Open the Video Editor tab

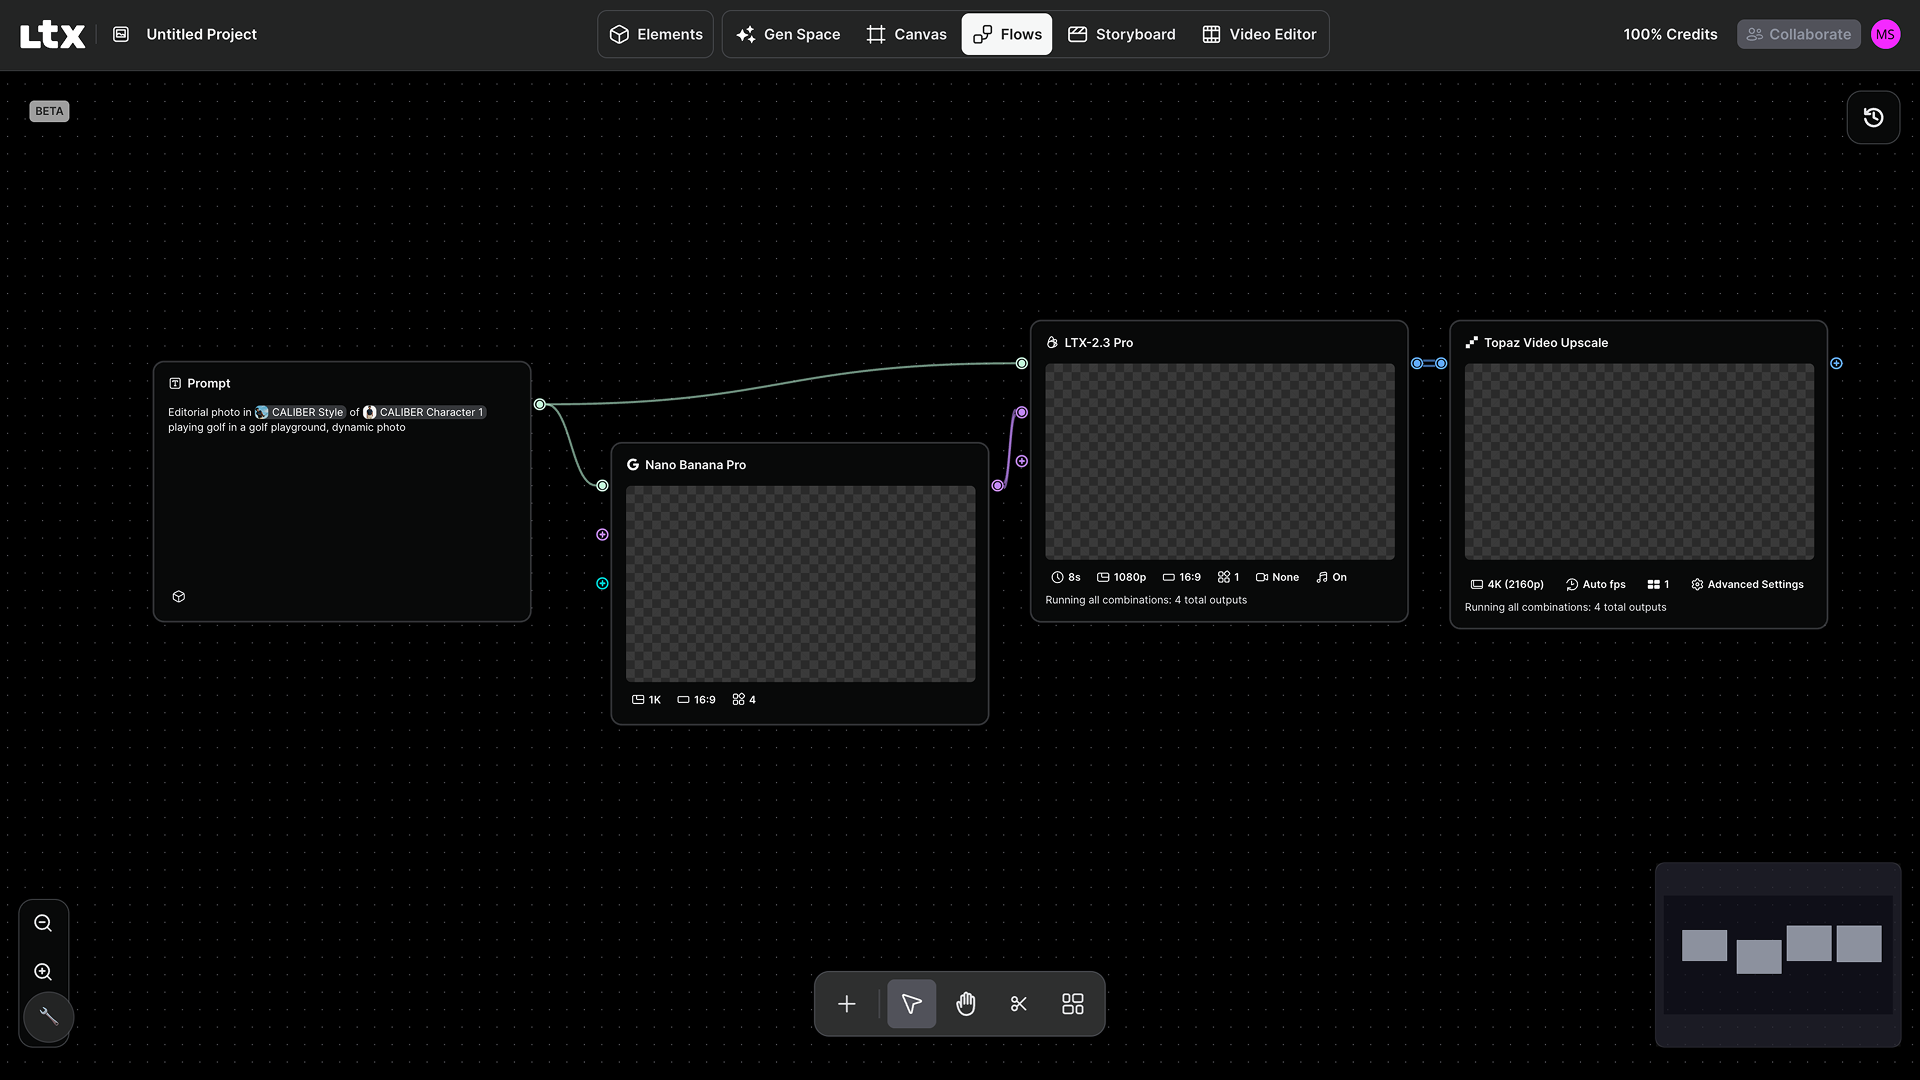(x=1259, y=34)
